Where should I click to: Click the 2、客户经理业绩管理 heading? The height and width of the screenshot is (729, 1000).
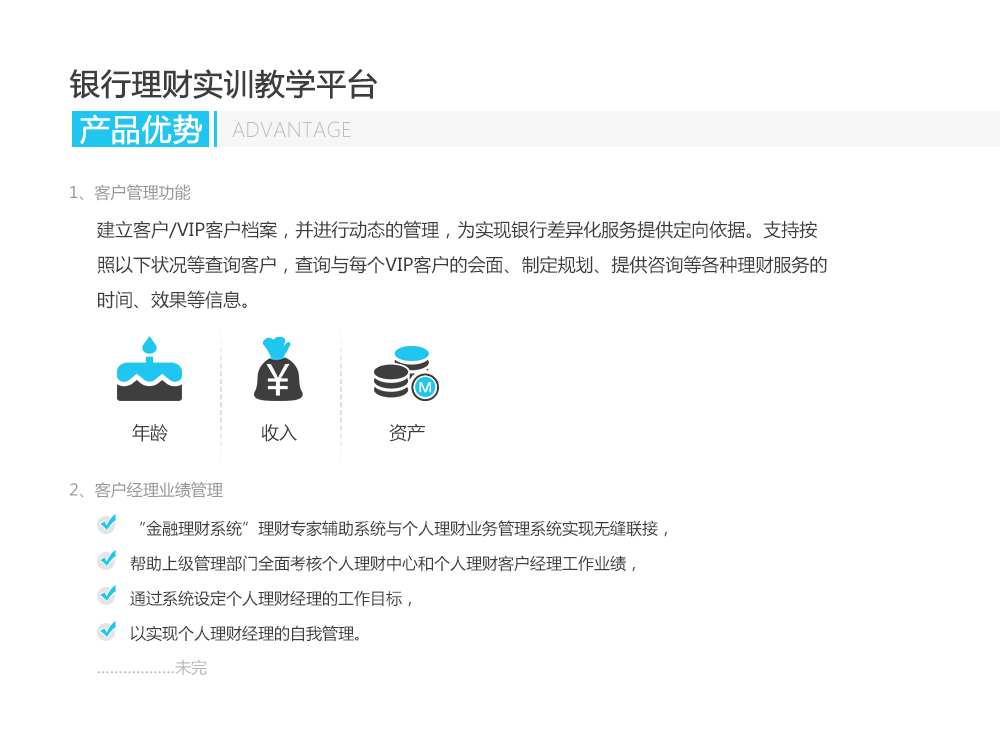(146, 490)
